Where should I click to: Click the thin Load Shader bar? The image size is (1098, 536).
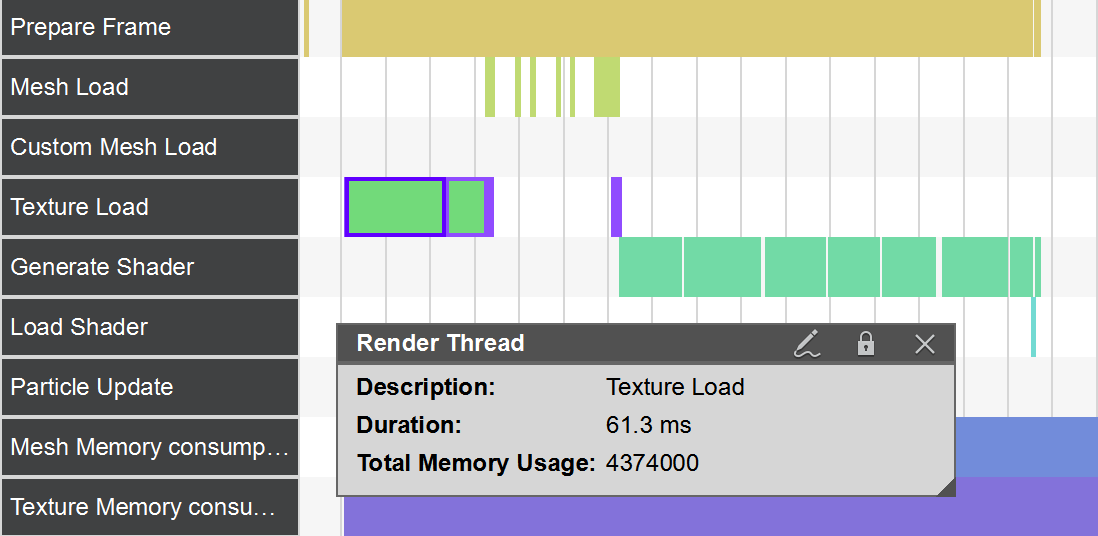(1033, 327)
